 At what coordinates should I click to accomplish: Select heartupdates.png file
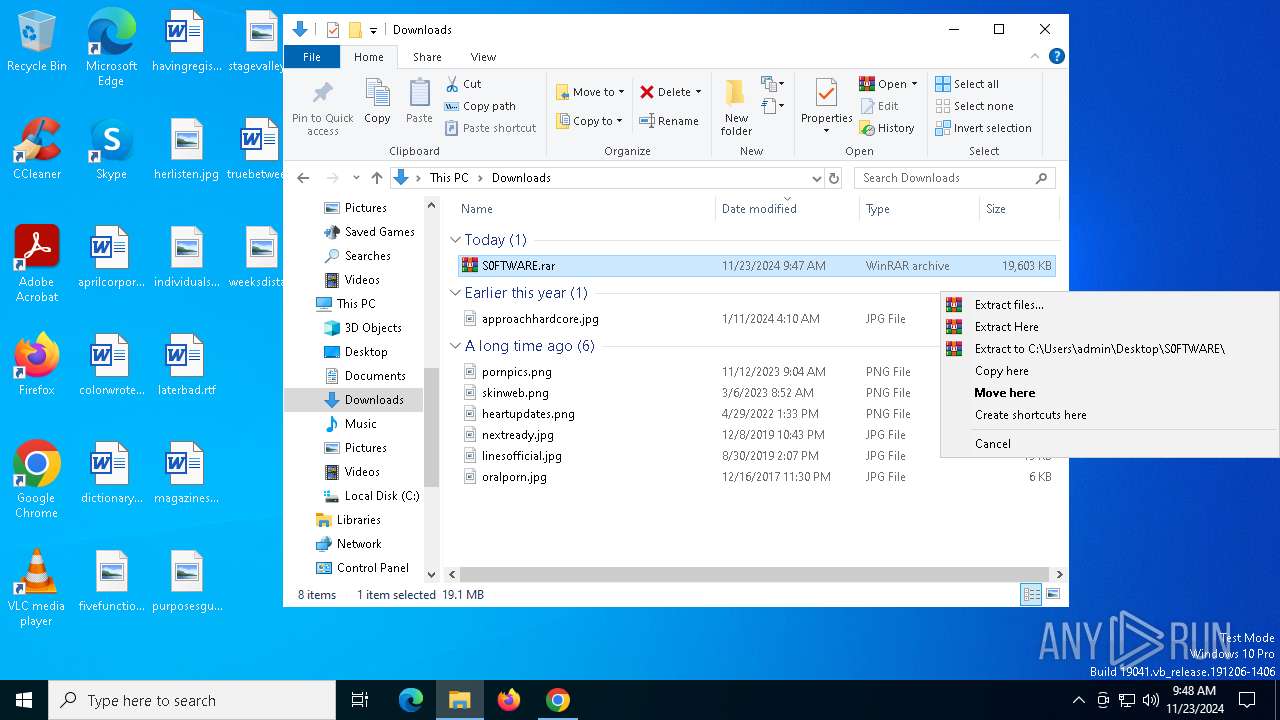point(528,414)
